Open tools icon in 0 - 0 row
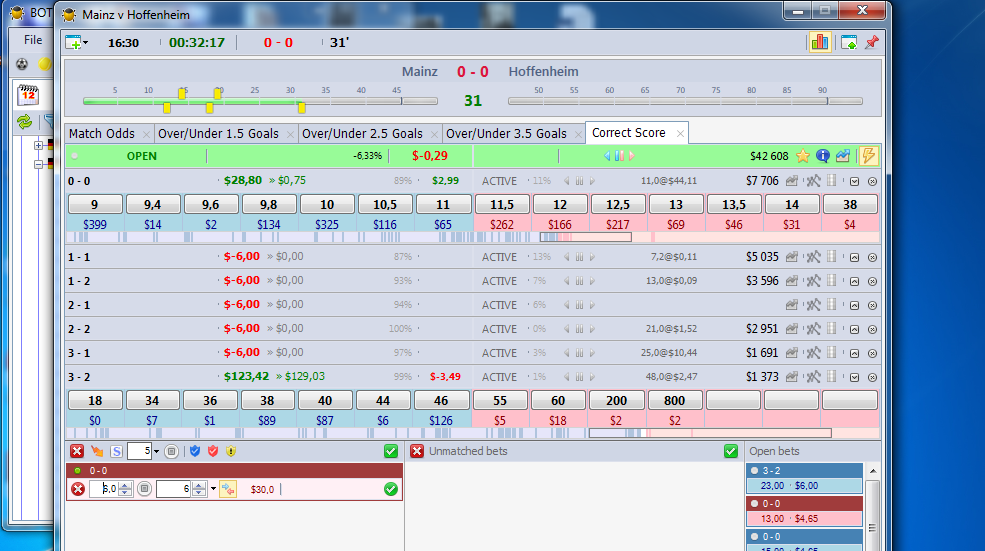The image size is (985, 551). pos(814,181)
